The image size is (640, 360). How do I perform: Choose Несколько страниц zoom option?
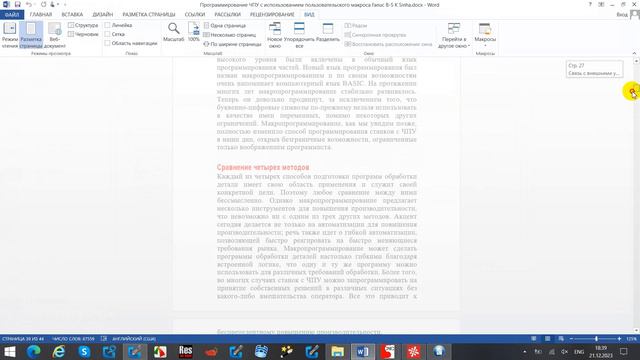[x=230, y=35]
